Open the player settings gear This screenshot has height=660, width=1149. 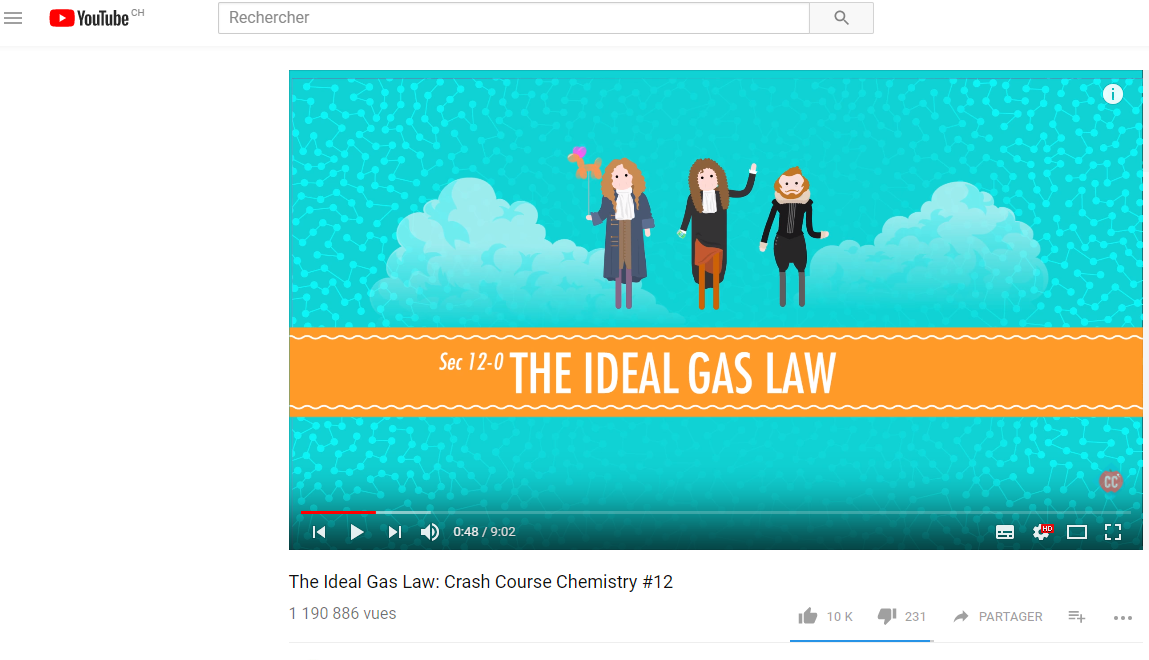click(1041, 532)
